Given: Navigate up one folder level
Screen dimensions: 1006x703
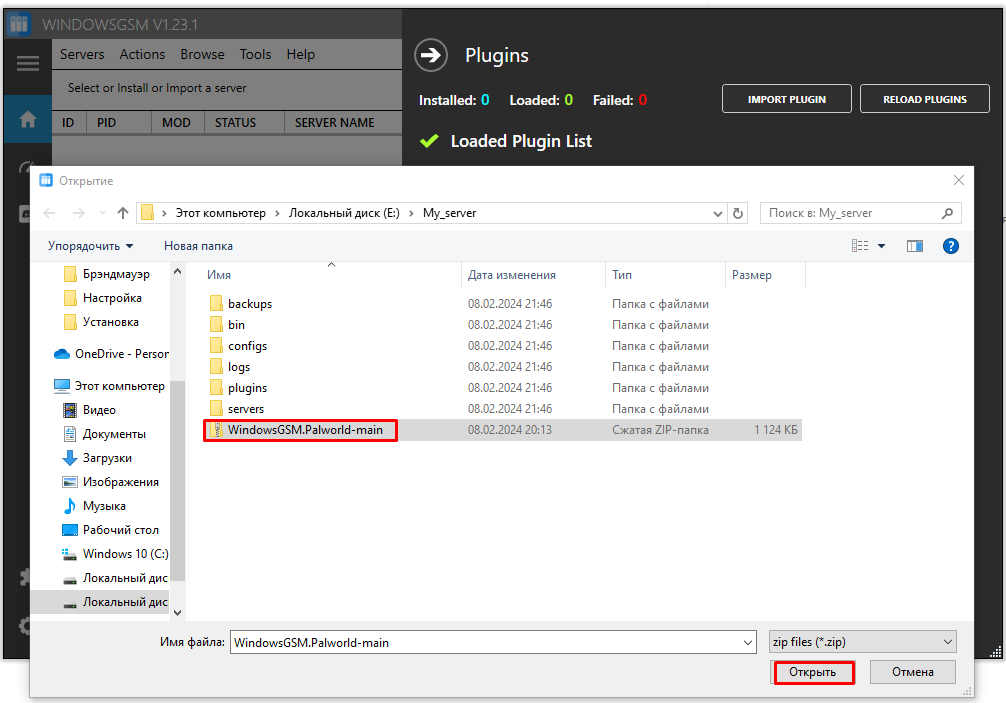Looking at the screenshot, I should pos(123,213).
